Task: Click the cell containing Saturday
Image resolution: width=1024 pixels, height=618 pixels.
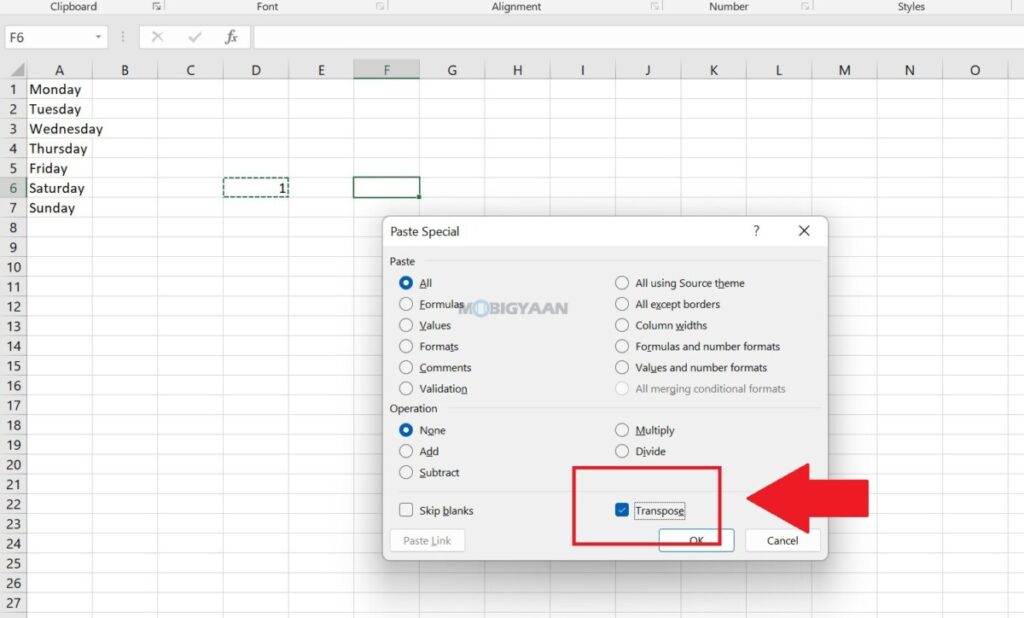Action: pos(59,188)
